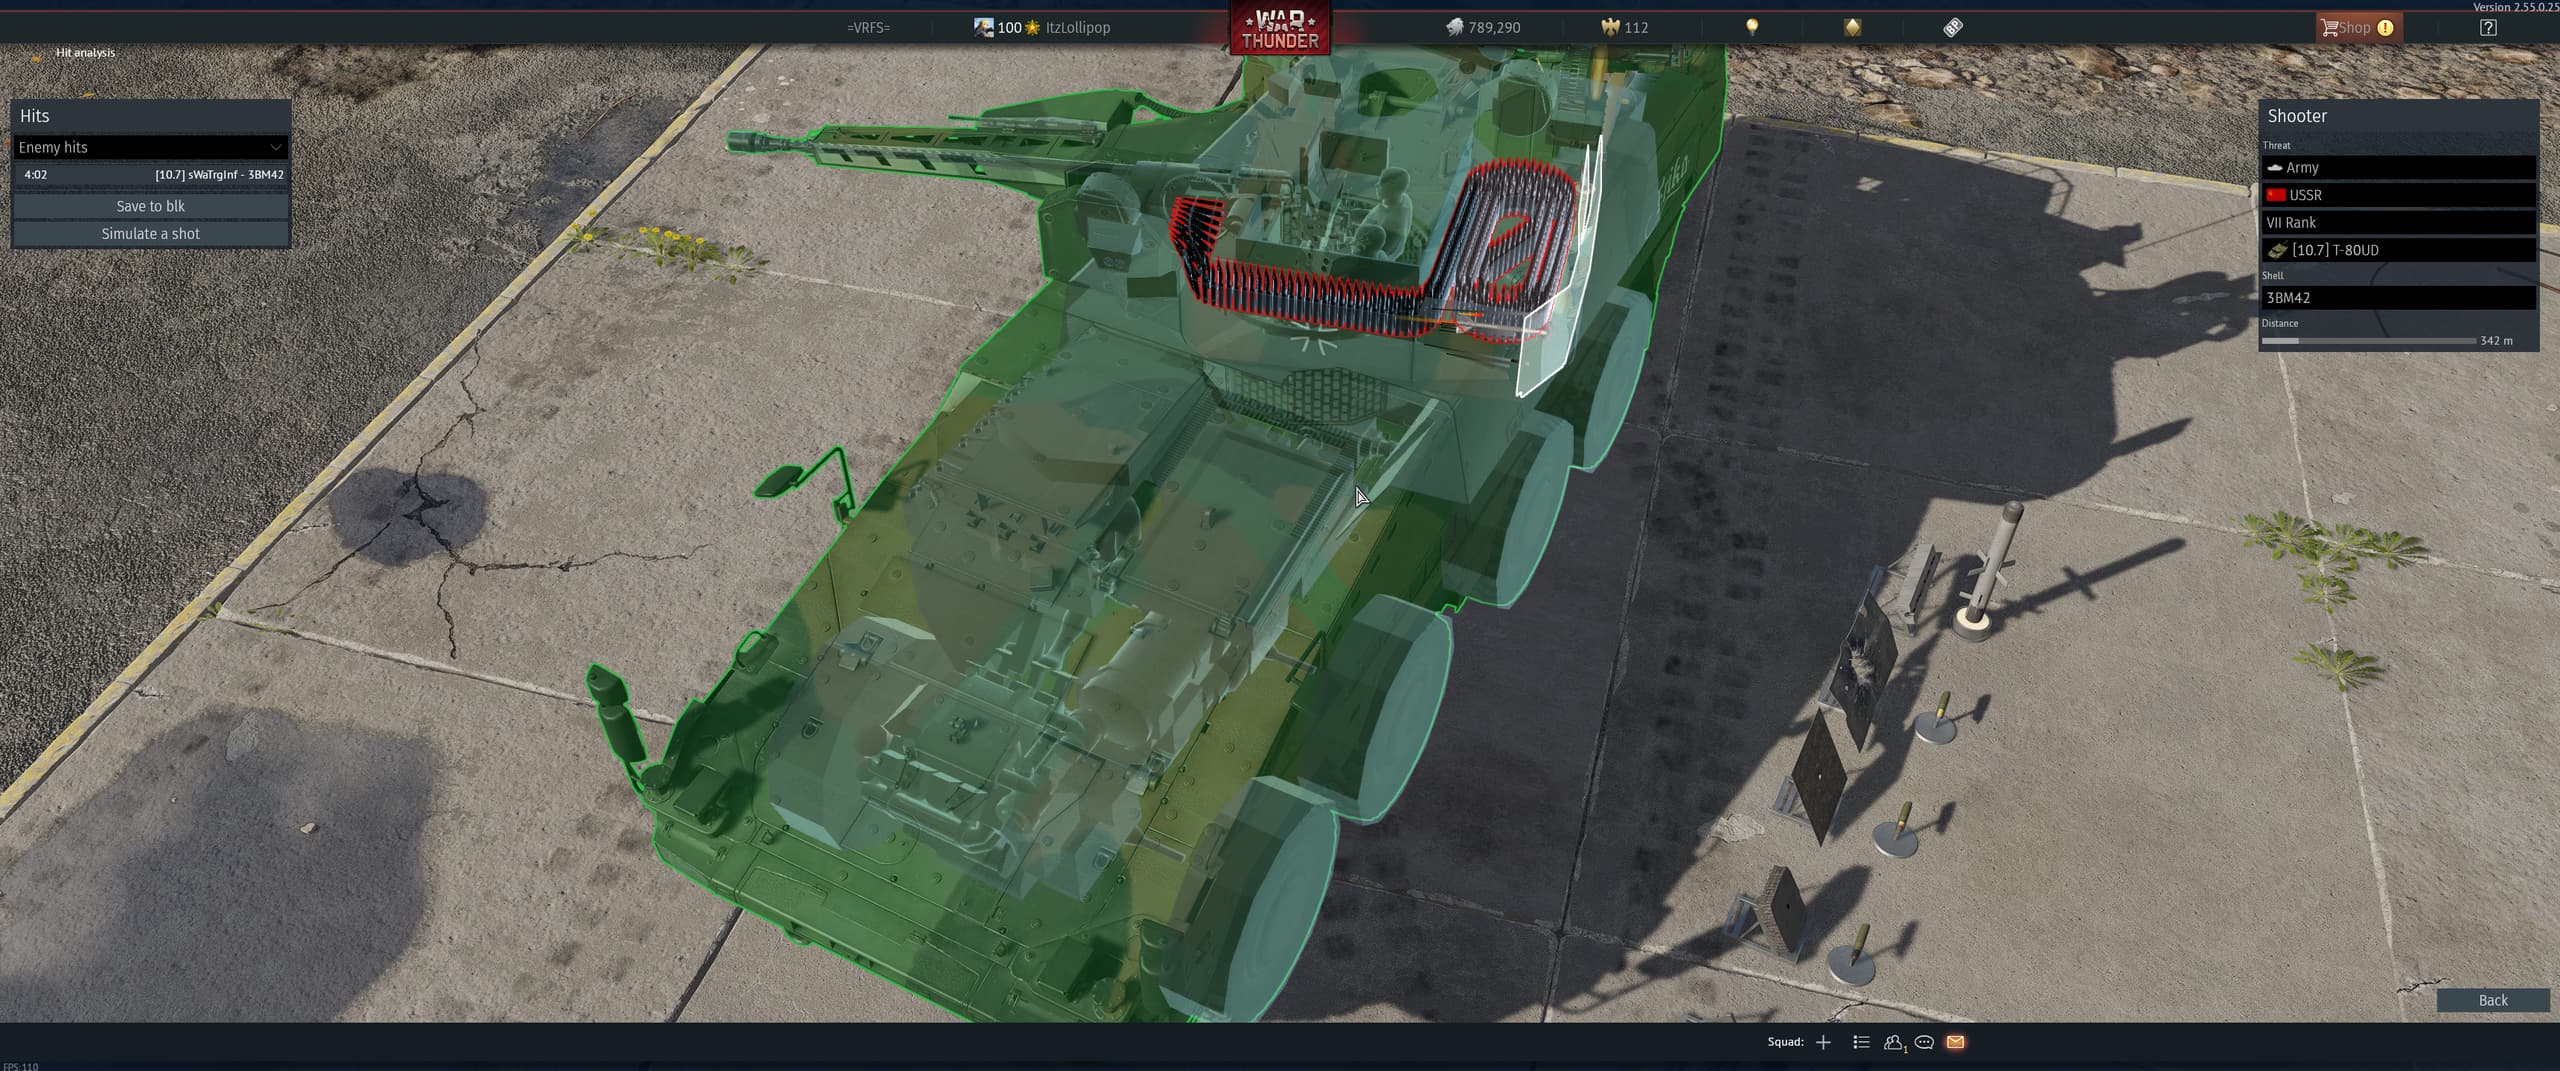Open the help question mark icon
Image resolution: width=2560 pixels, height=1071 pixels.
point(2488,28)
